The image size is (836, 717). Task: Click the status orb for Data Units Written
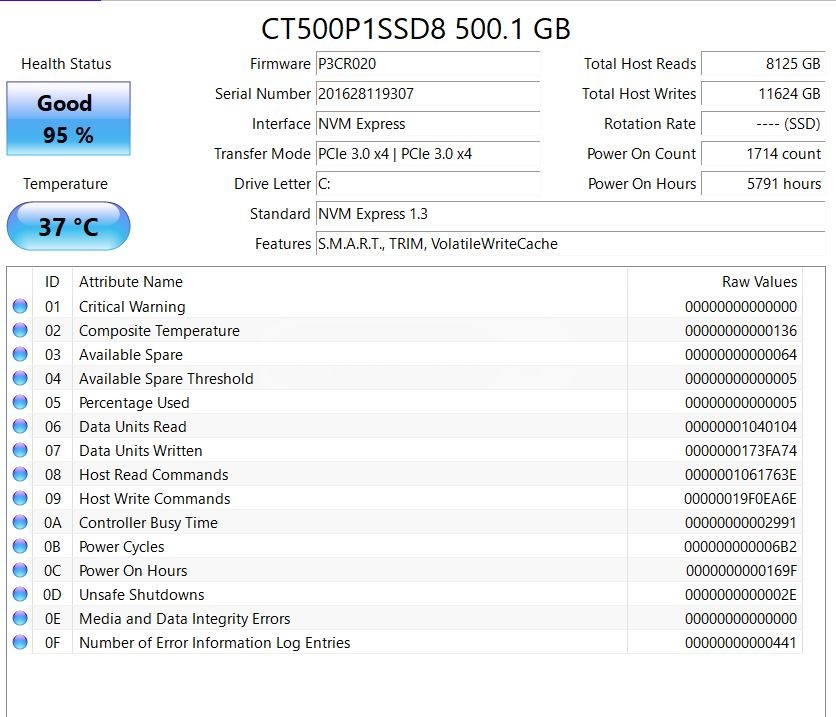pyautogui.click(x=20, y=450)
